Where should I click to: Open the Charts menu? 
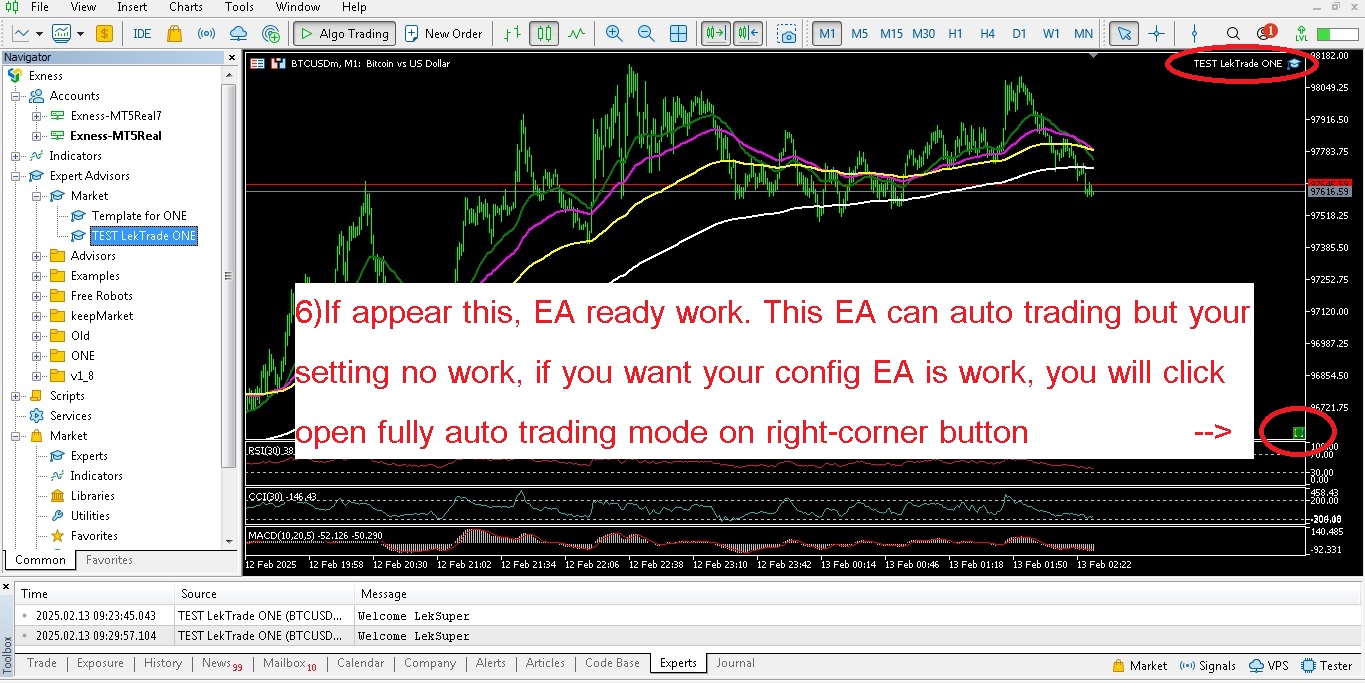coord(186,7)
